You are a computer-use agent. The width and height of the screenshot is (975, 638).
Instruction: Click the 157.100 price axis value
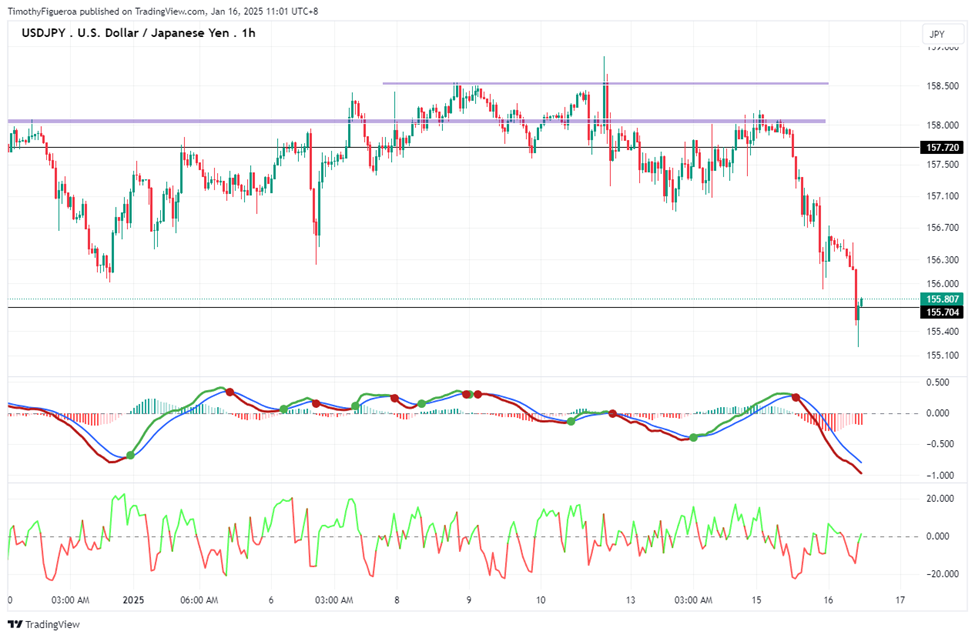tap(943, 196)
